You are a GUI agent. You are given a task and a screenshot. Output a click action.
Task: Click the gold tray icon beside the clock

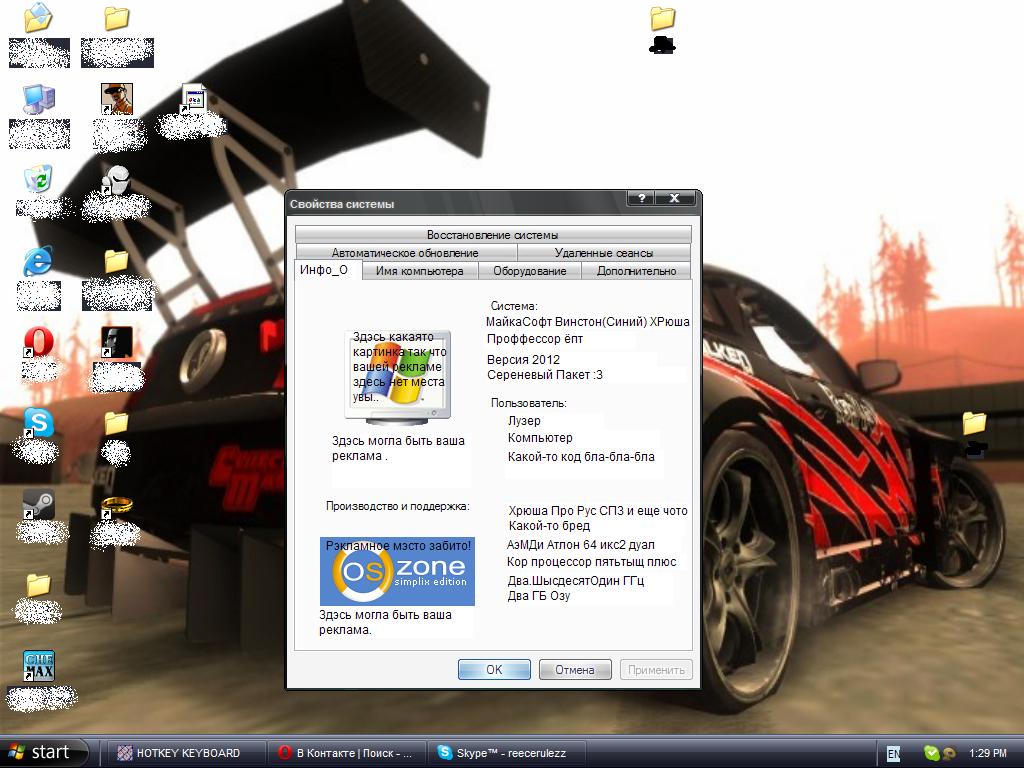click(x=949, y=753)
